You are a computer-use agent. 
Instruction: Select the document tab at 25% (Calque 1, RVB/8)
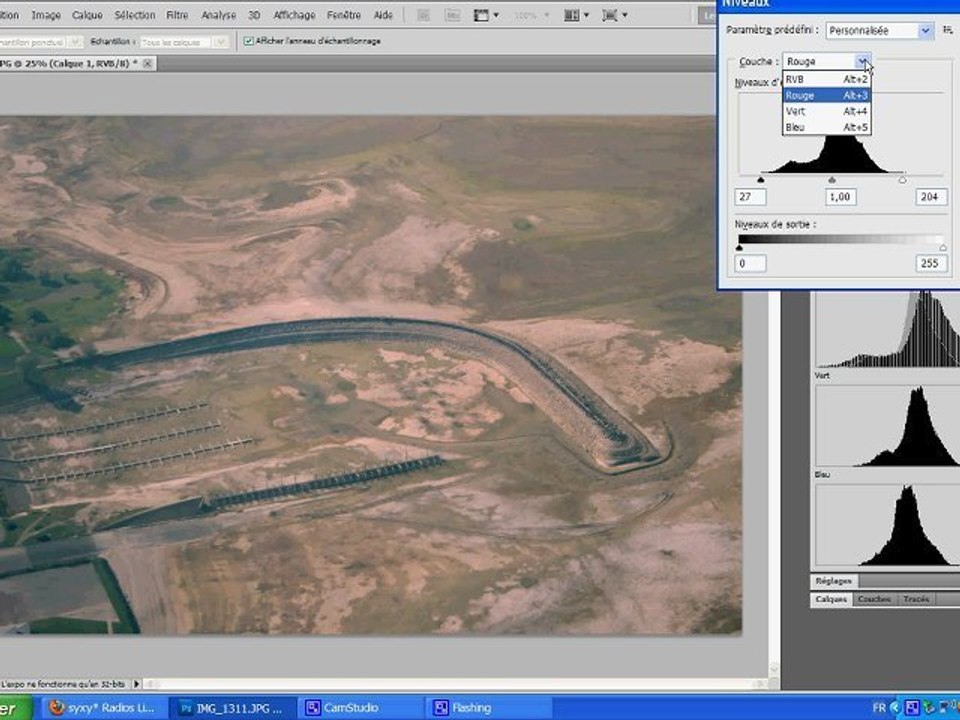tap(69, 63)
